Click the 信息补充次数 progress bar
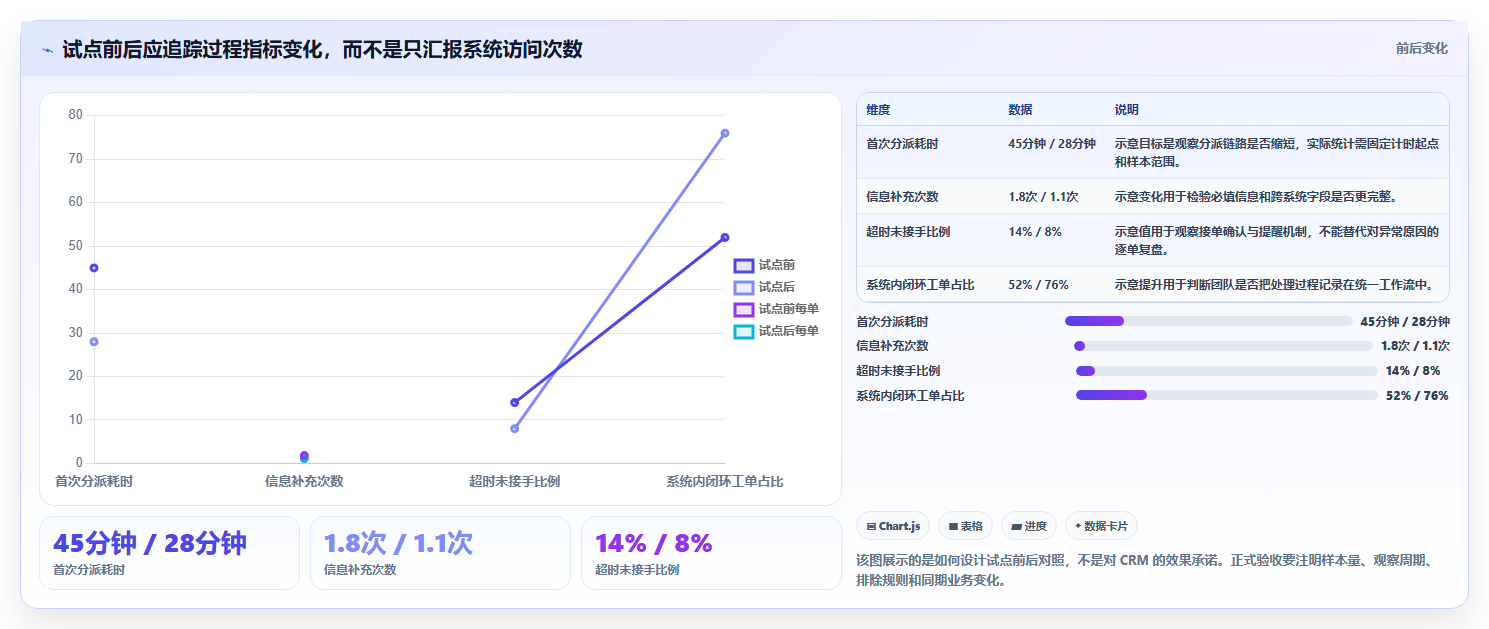 [1223, 346]
